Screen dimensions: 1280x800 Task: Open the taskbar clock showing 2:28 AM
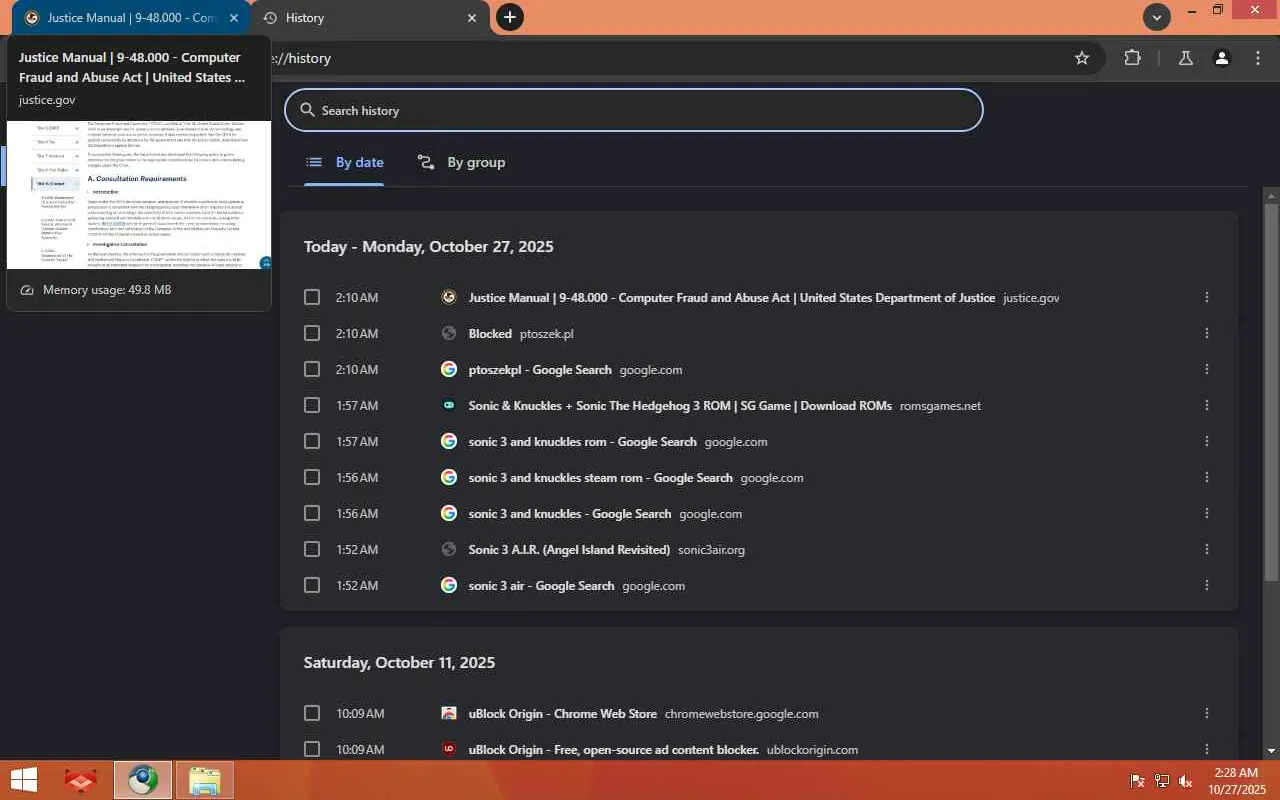coord(1236,780)
